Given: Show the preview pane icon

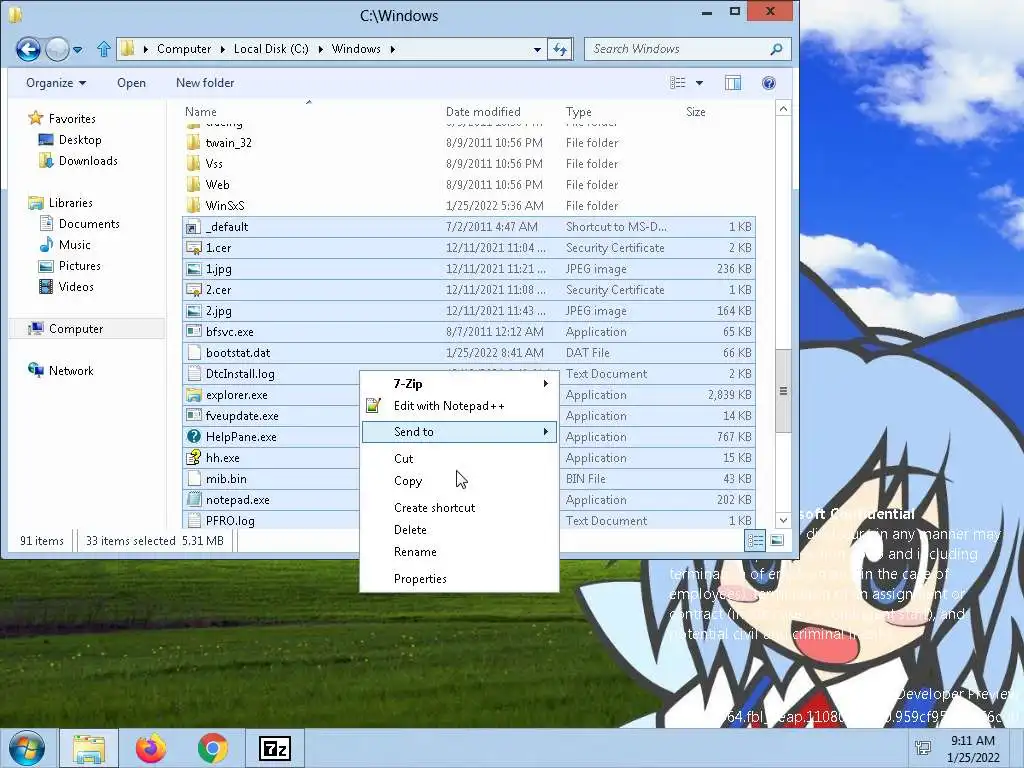Looking at the screenshot, I should tap(733, 83).
